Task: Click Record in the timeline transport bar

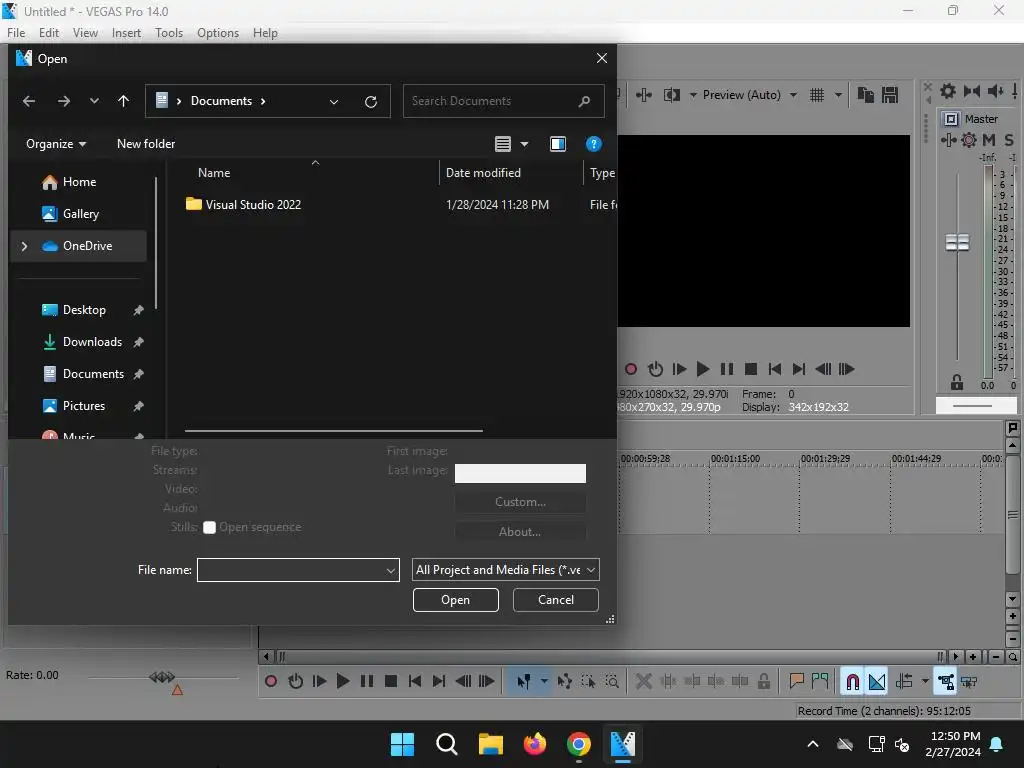Action: tap(270, 681)
